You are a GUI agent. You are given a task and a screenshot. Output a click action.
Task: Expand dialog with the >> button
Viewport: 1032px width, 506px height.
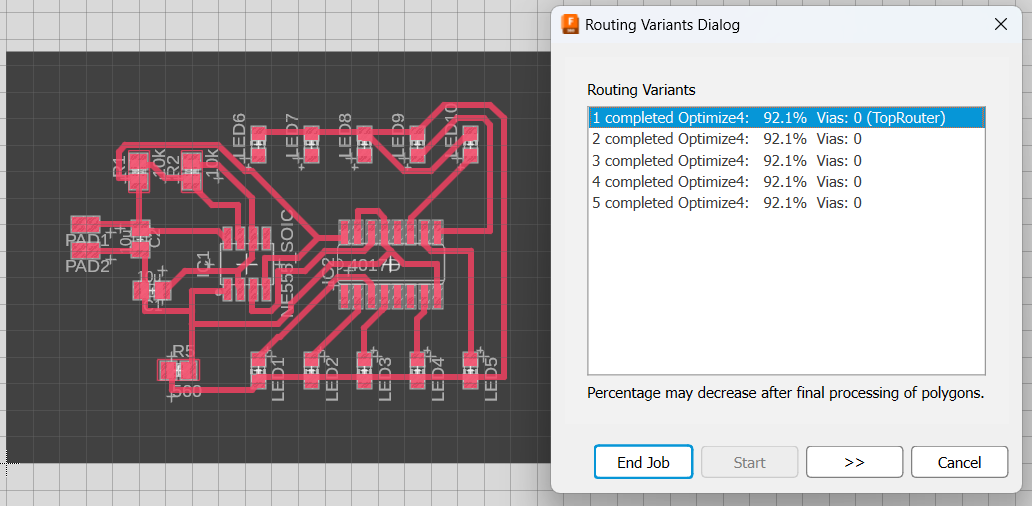pyautogui.click(x=854, y=462)
